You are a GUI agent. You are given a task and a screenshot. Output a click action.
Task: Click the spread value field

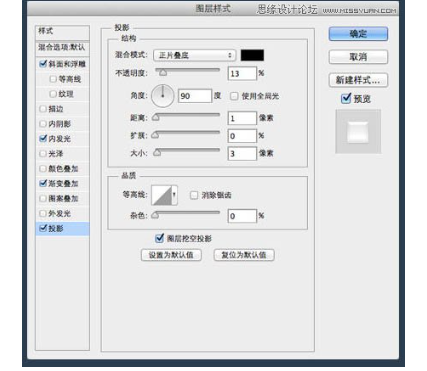click(242, 136)
